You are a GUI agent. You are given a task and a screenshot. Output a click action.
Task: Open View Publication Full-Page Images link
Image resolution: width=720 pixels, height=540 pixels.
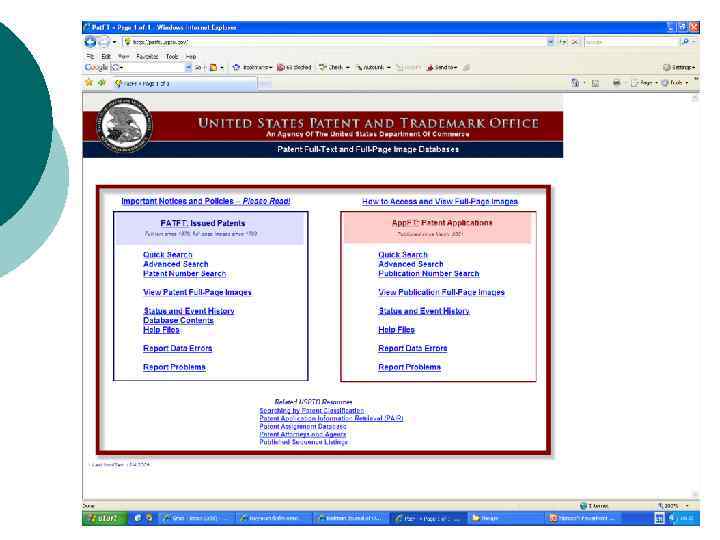(x=441, y=292)
